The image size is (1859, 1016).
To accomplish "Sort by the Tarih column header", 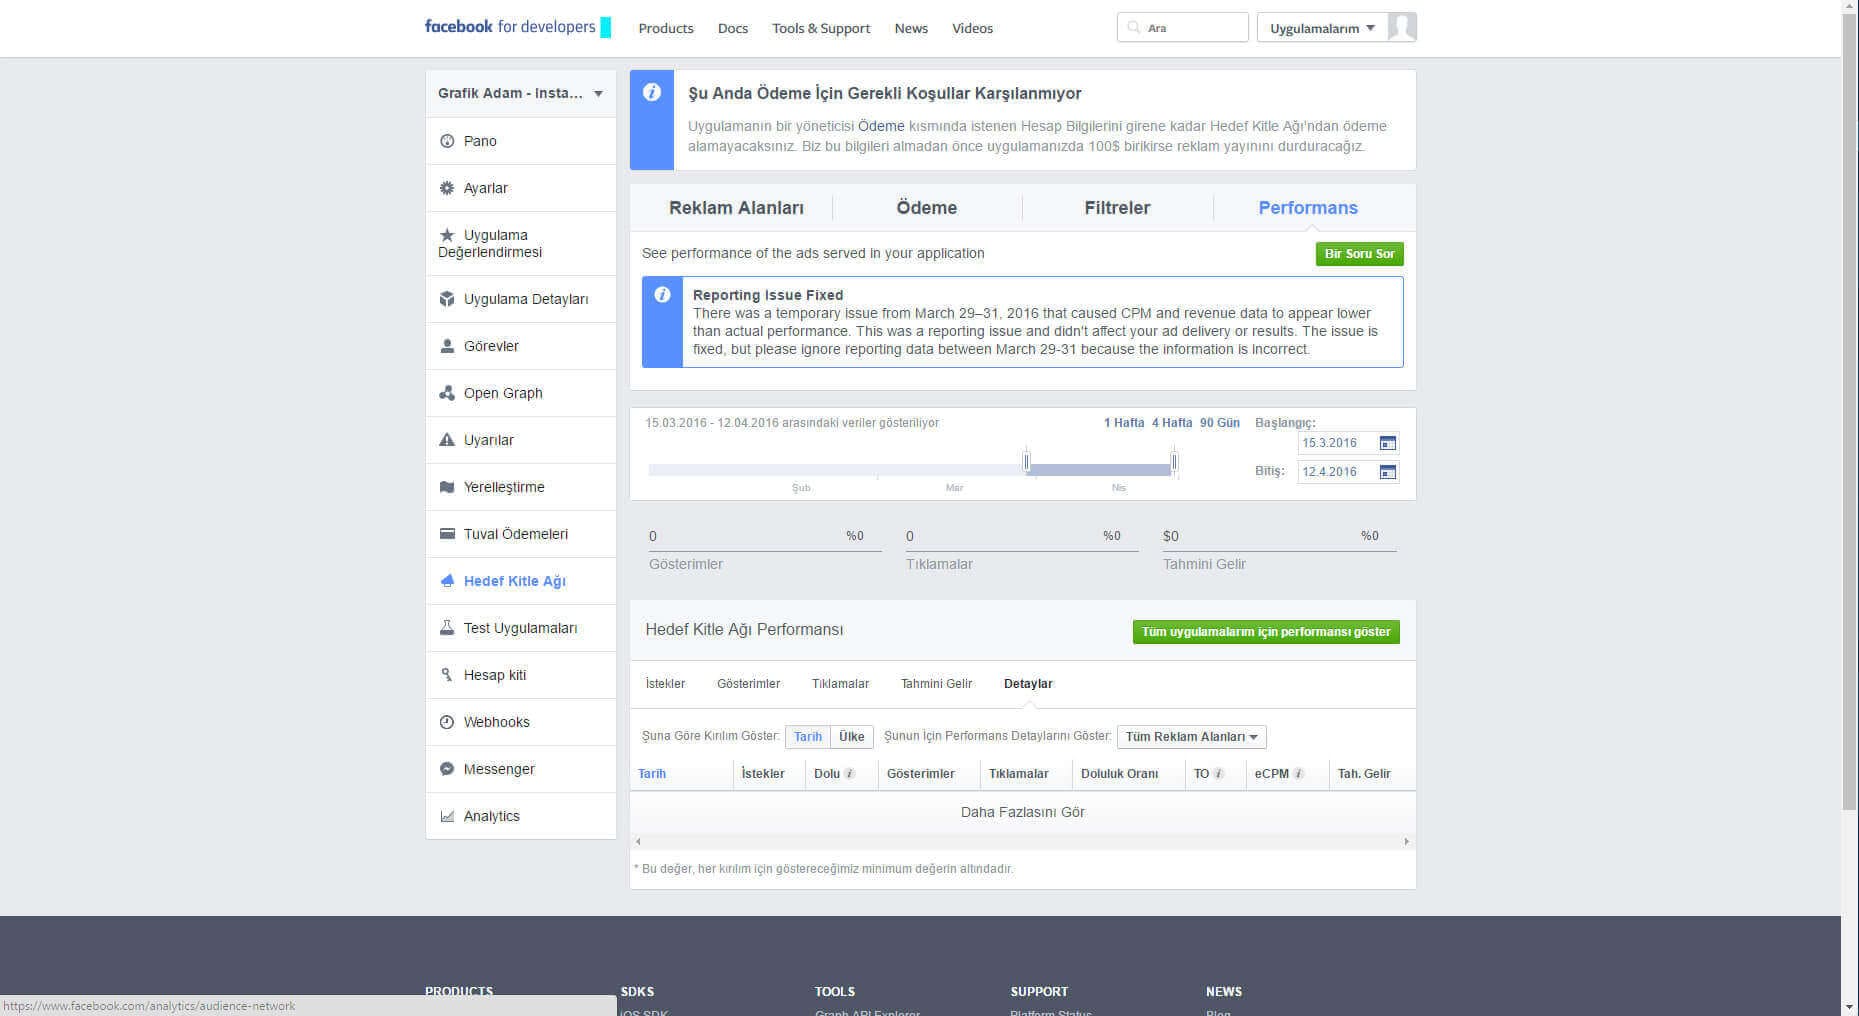I will pos(652,774).
